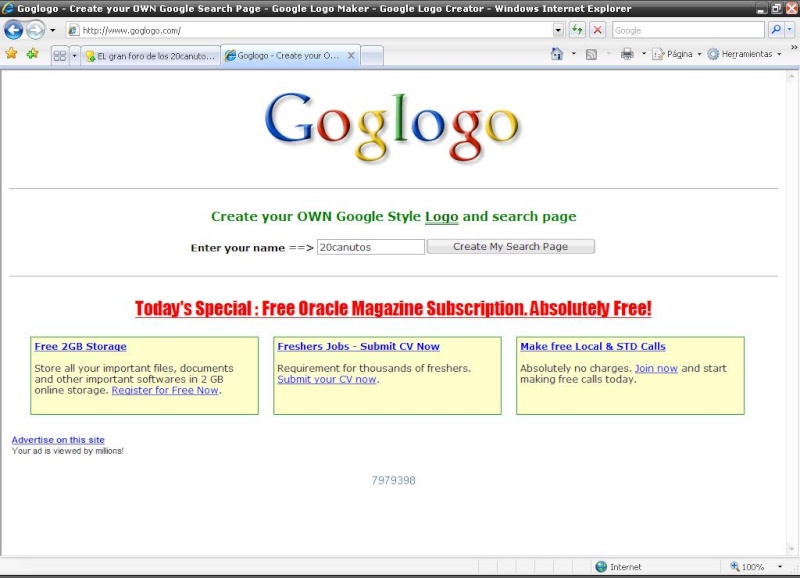Click the Internet Explorer title bar icon

[8, 8]
